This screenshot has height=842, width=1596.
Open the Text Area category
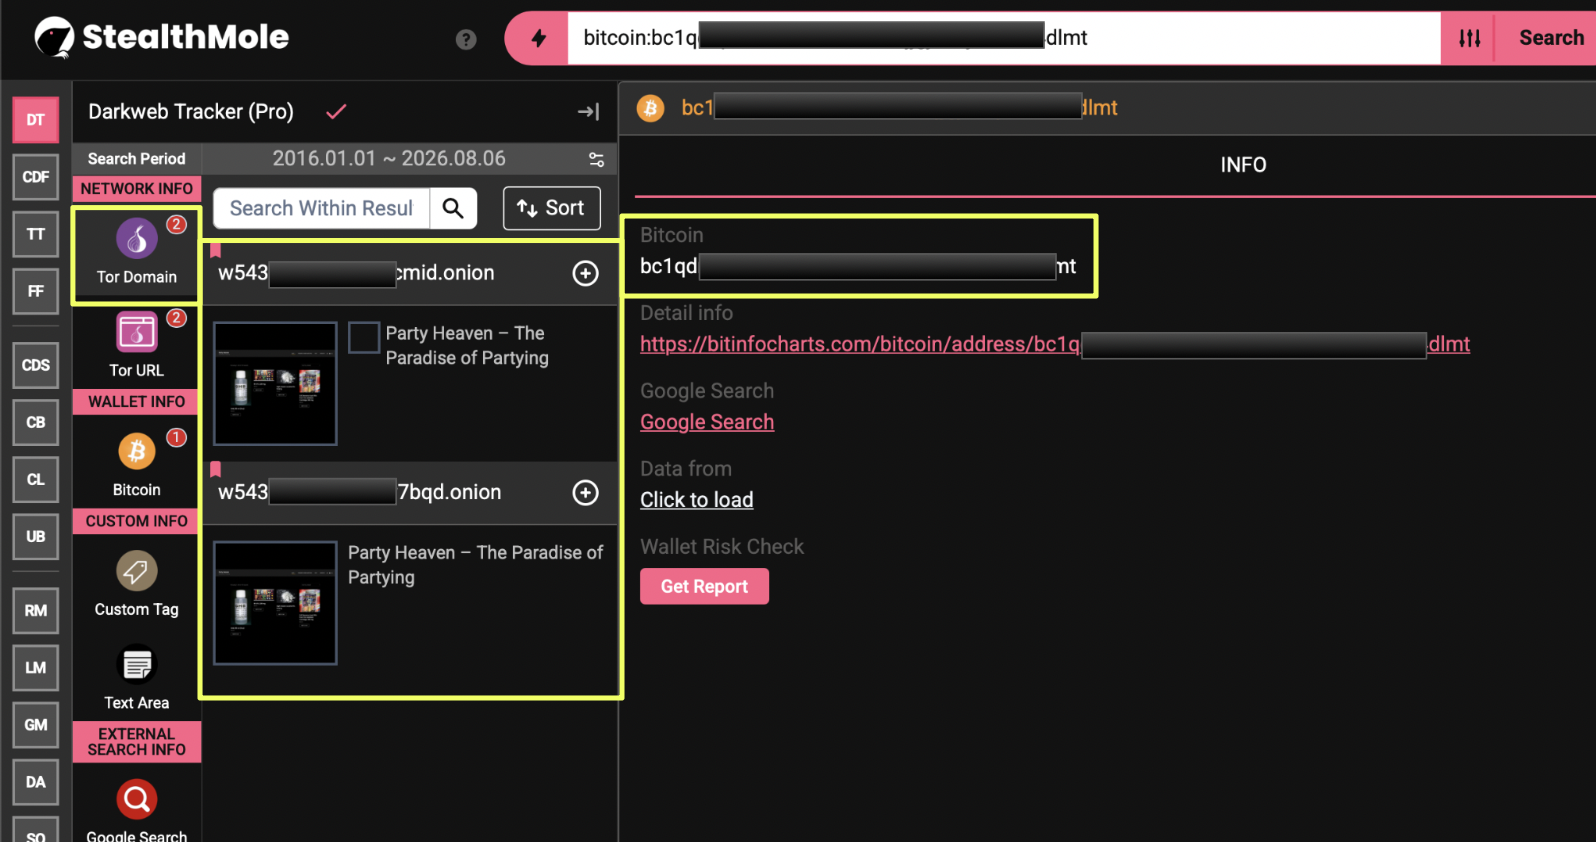point(137,678)
